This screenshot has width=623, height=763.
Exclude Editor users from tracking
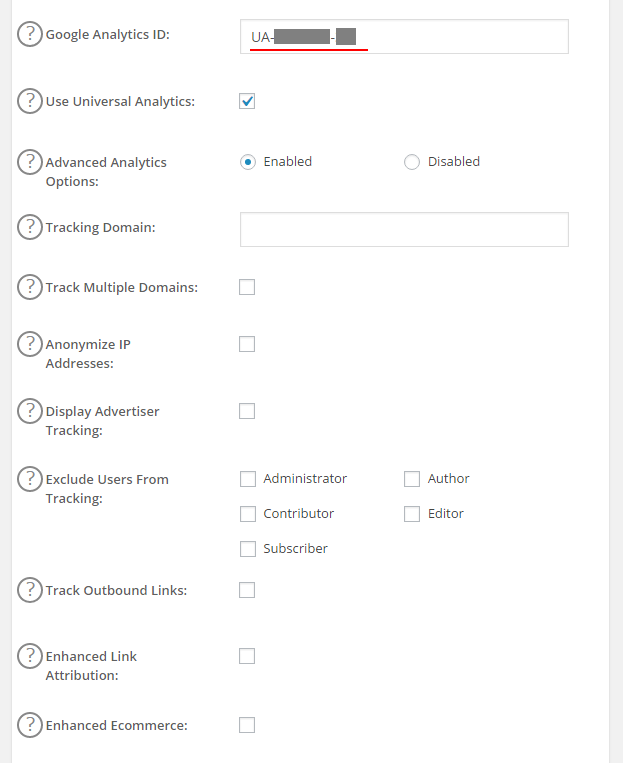click(412, 514)
